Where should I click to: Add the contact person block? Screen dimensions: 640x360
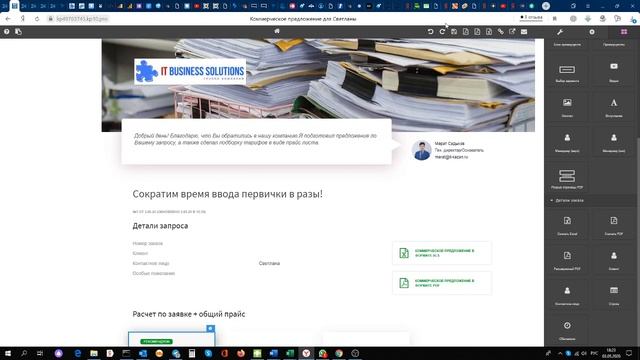coord(567,296)
